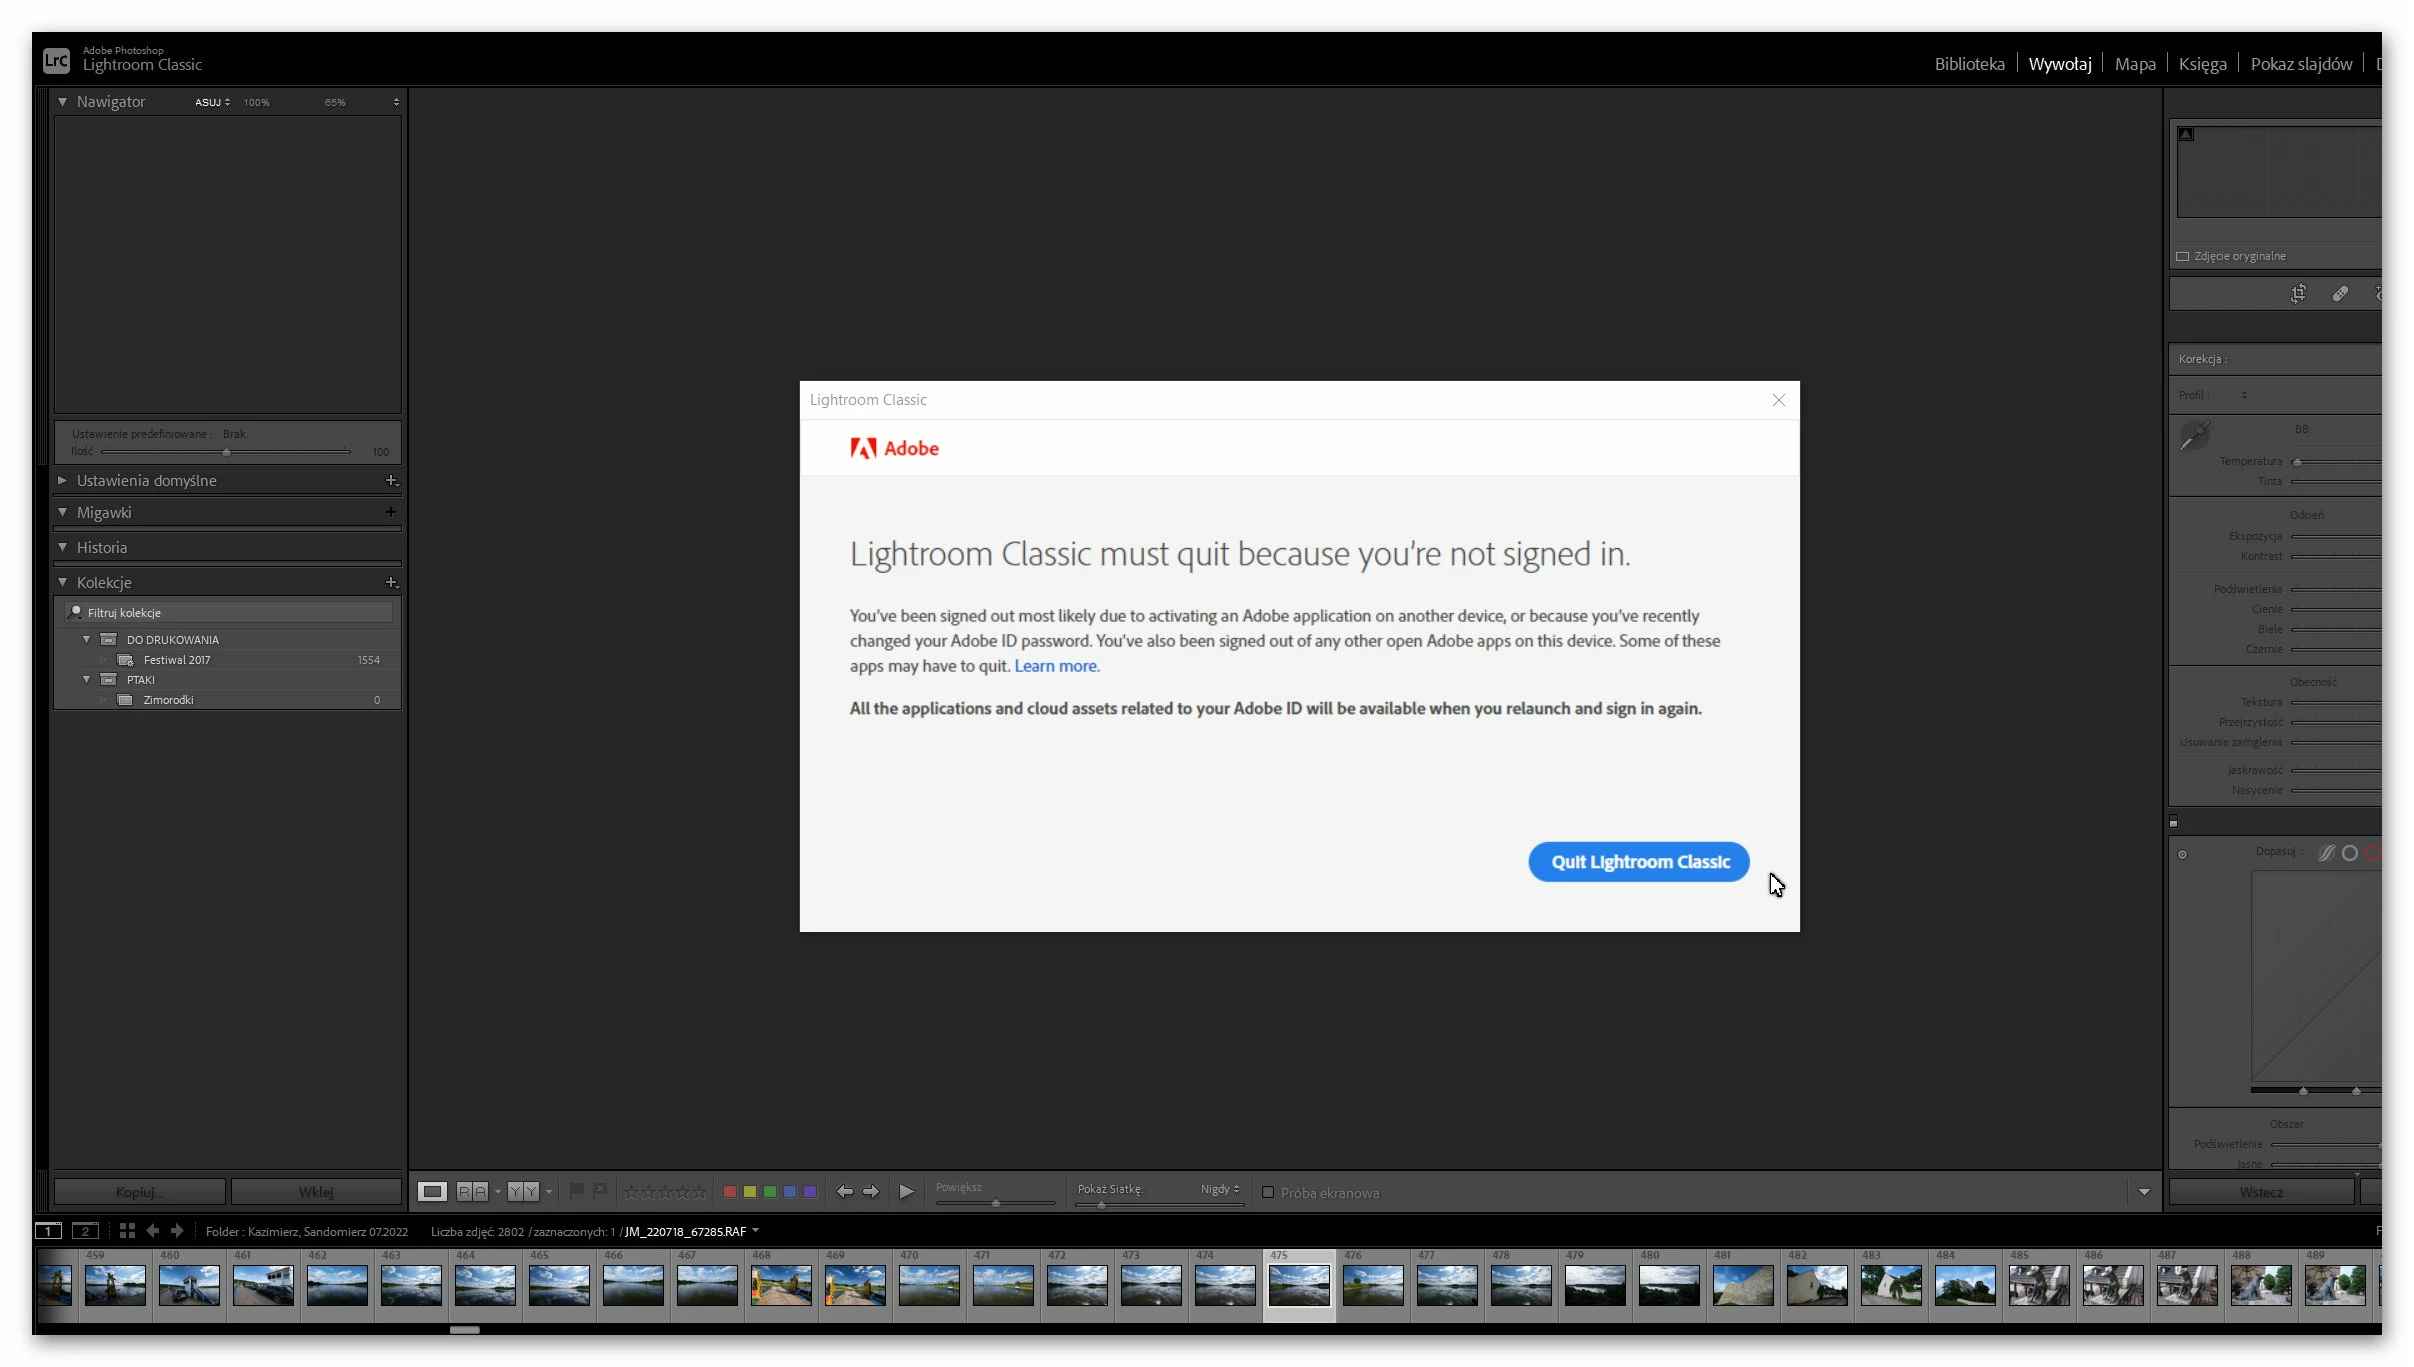Click the add collection plus icon
The image size is (2414, 1367).
(x=391, y=582)
